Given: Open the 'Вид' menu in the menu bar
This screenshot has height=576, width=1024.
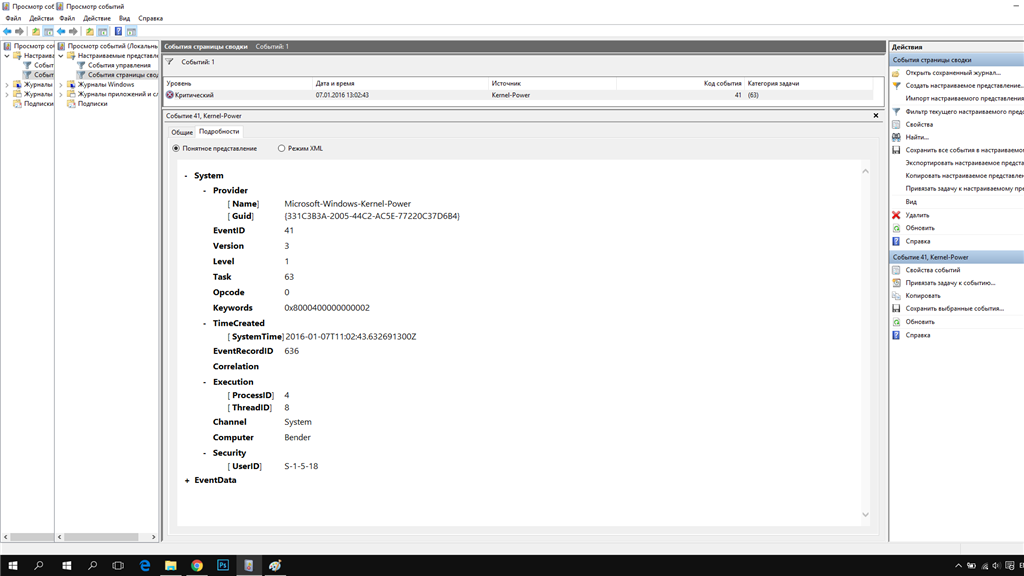Looking at the screenshot, I should click(124, 18).
